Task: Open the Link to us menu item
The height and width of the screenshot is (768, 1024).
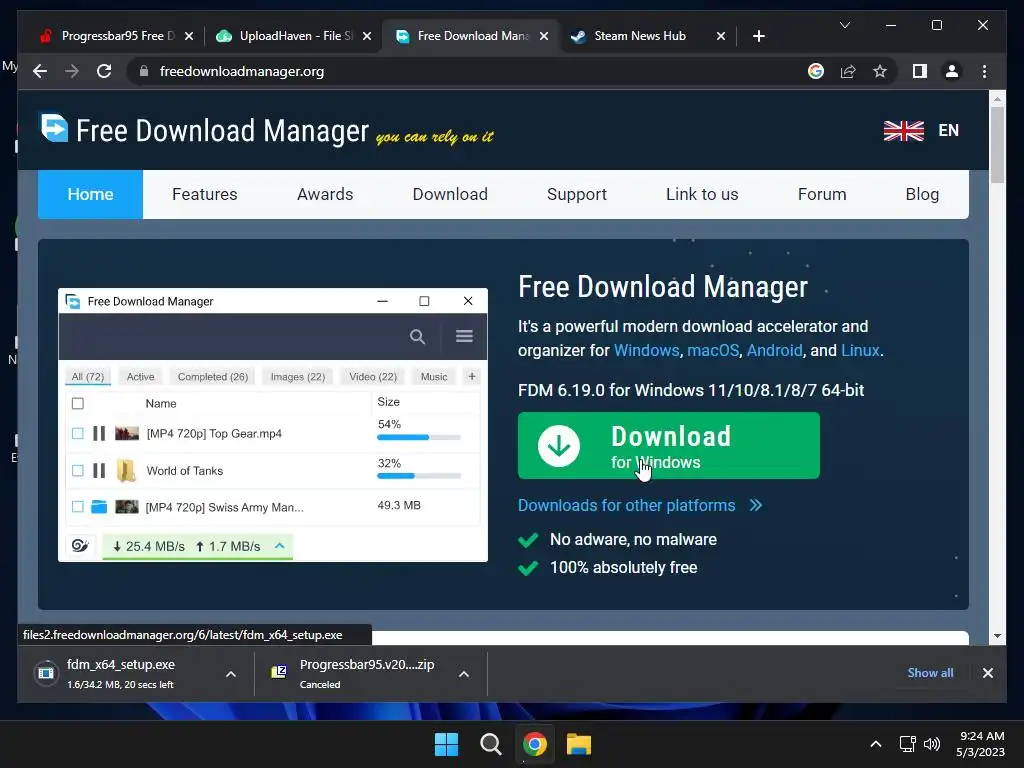Action: click(x=702, y=194)
